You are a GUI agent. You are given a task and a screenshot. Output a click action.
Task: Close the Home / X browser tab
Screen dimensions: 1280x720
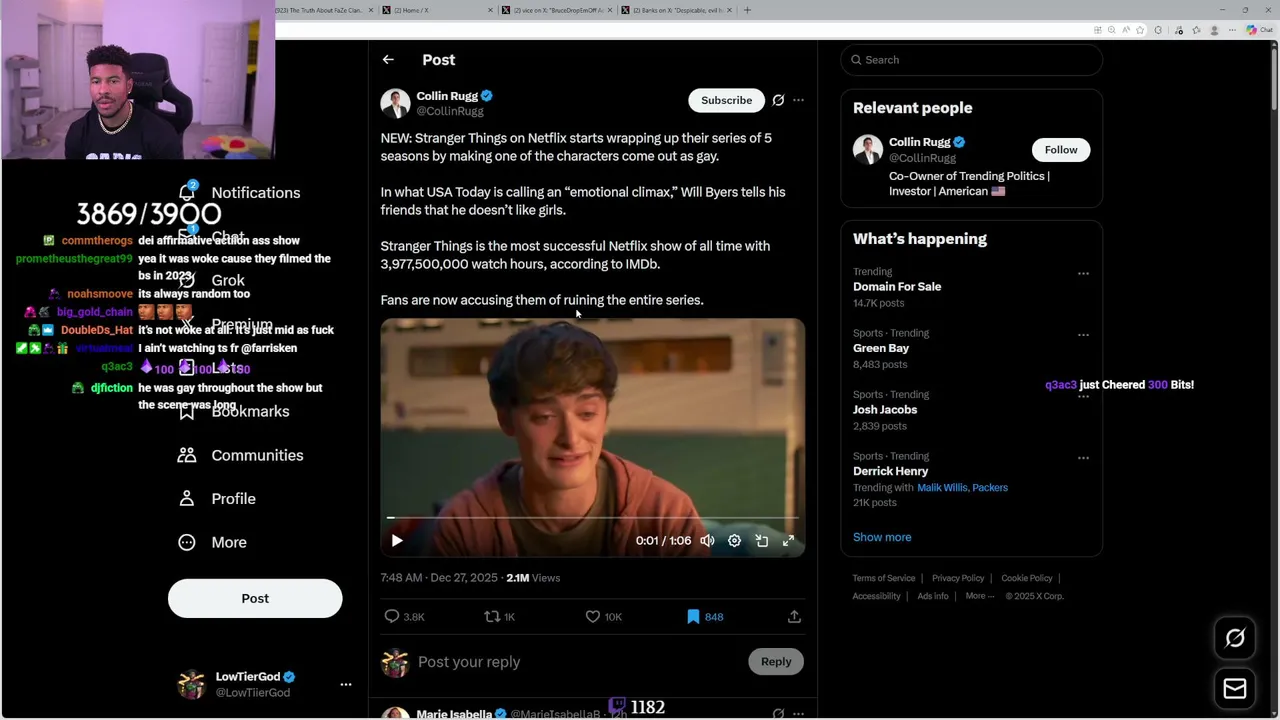pos(490,10)
